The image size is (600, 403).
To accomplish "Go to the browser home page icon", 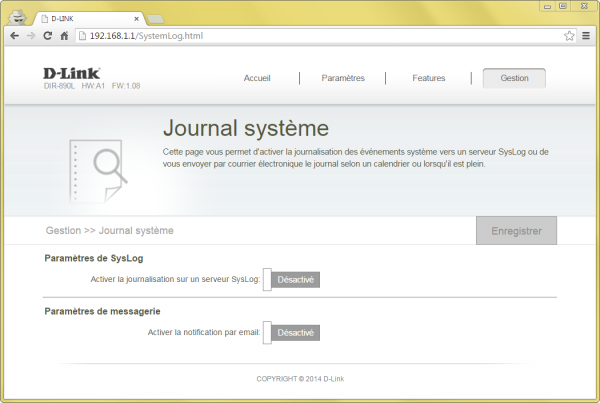I will coord(64,35).
